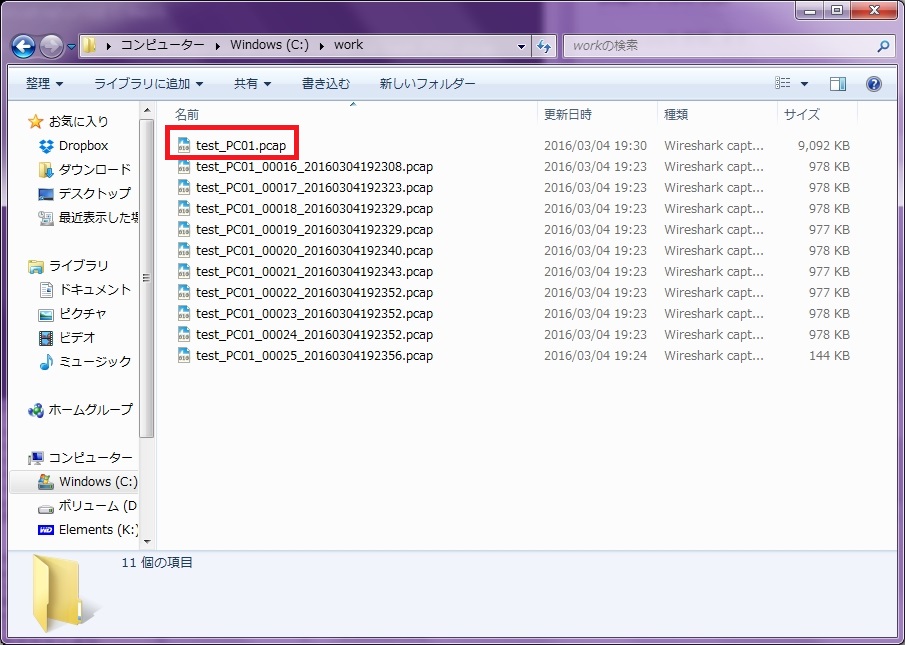Image resolution: width=905 pixels, height=645 pixels.
Task: Toggle the preview pane
Action: [837, 84]
